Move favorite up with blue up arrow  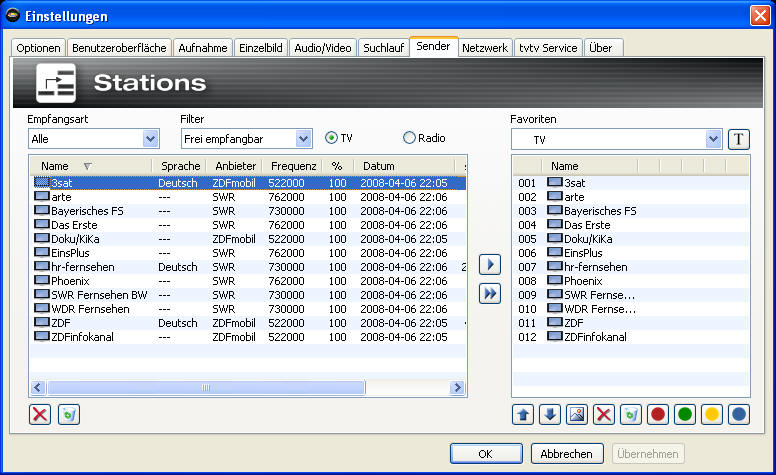point(523,415)
